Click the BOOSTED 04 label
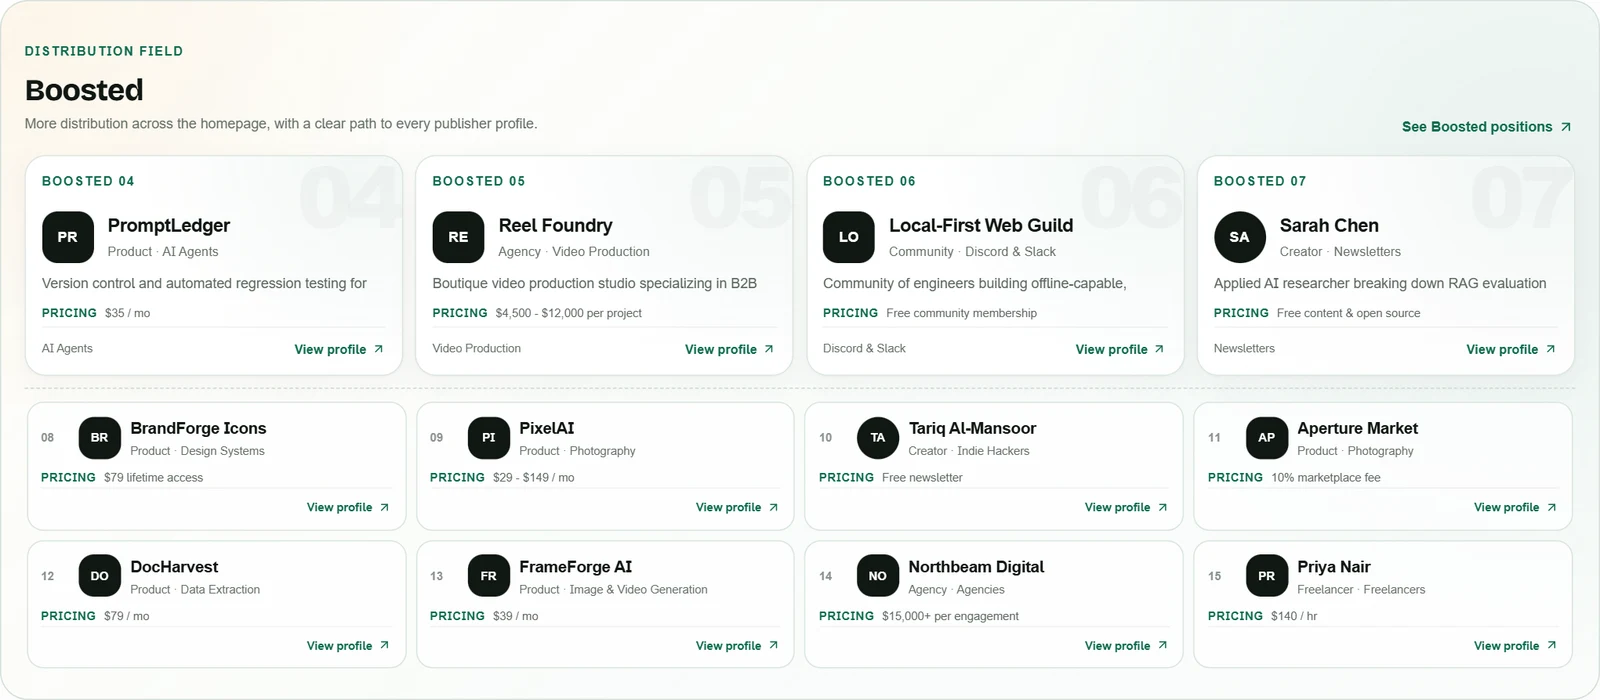Screen dimensions: 1600x700 point(88,181)
